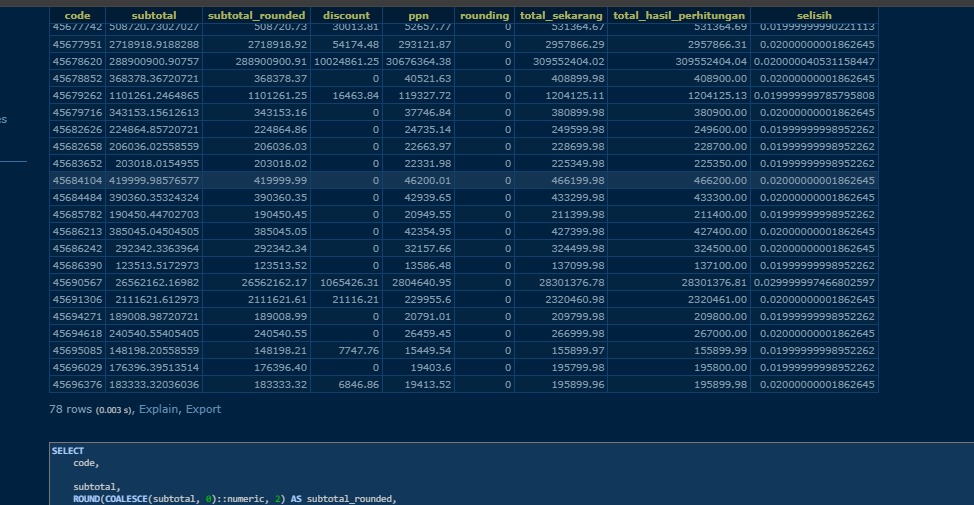Select code cell 45696029
974x505 pixels.
(77, 367)
